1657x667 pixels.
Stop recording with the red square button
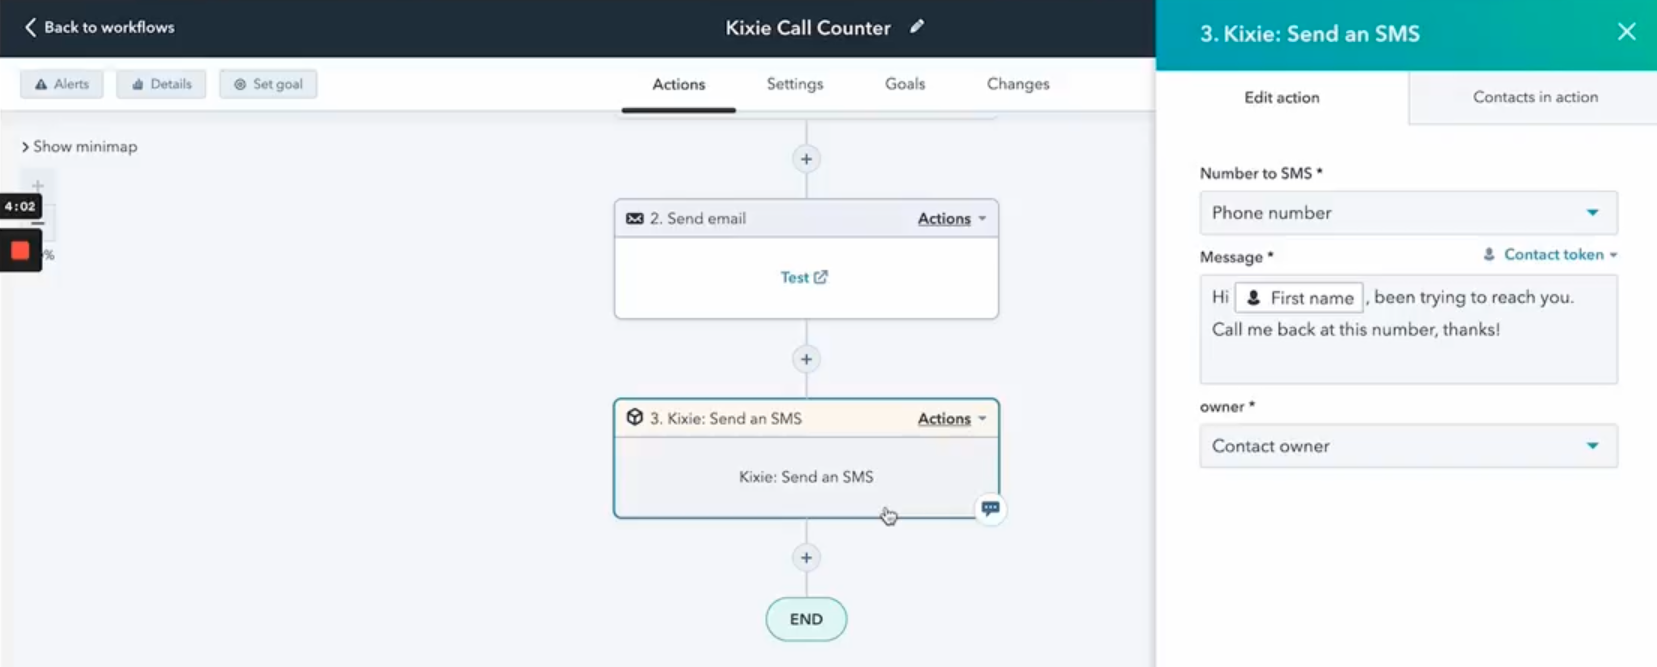(20, 250)
